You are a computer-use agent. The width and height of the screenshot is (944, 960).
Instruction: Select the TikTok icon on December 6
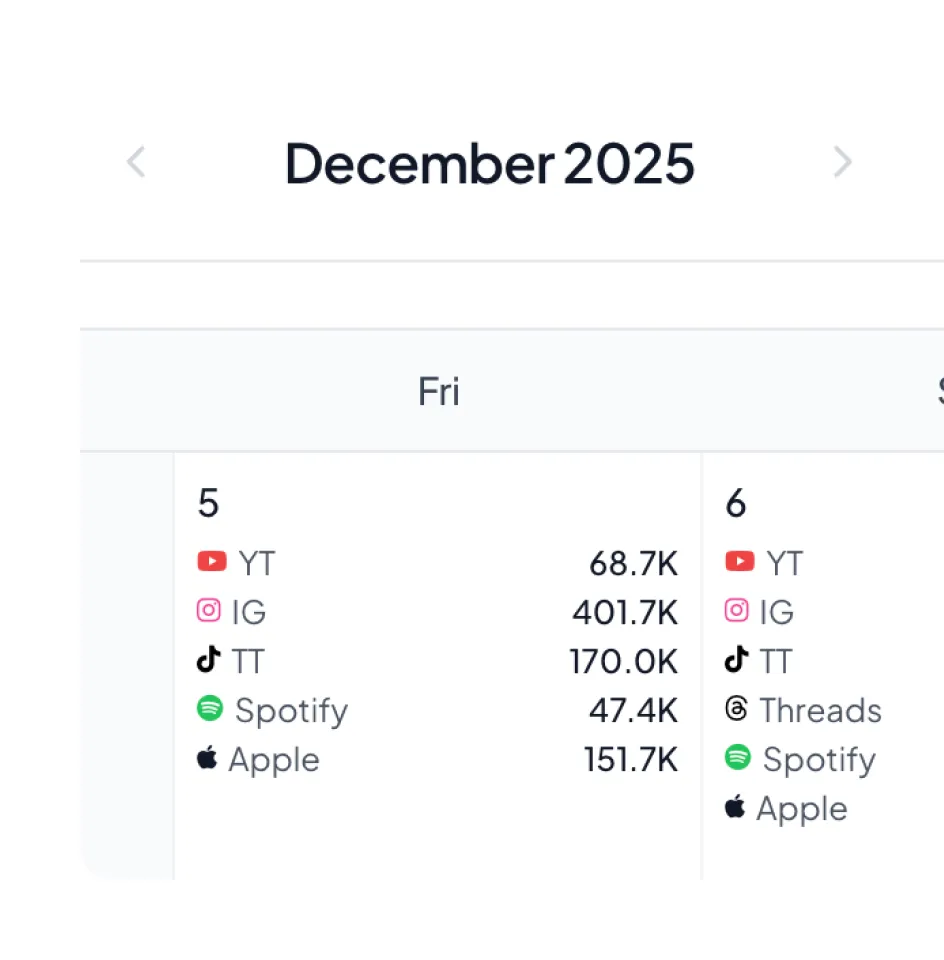click(736, 659)
